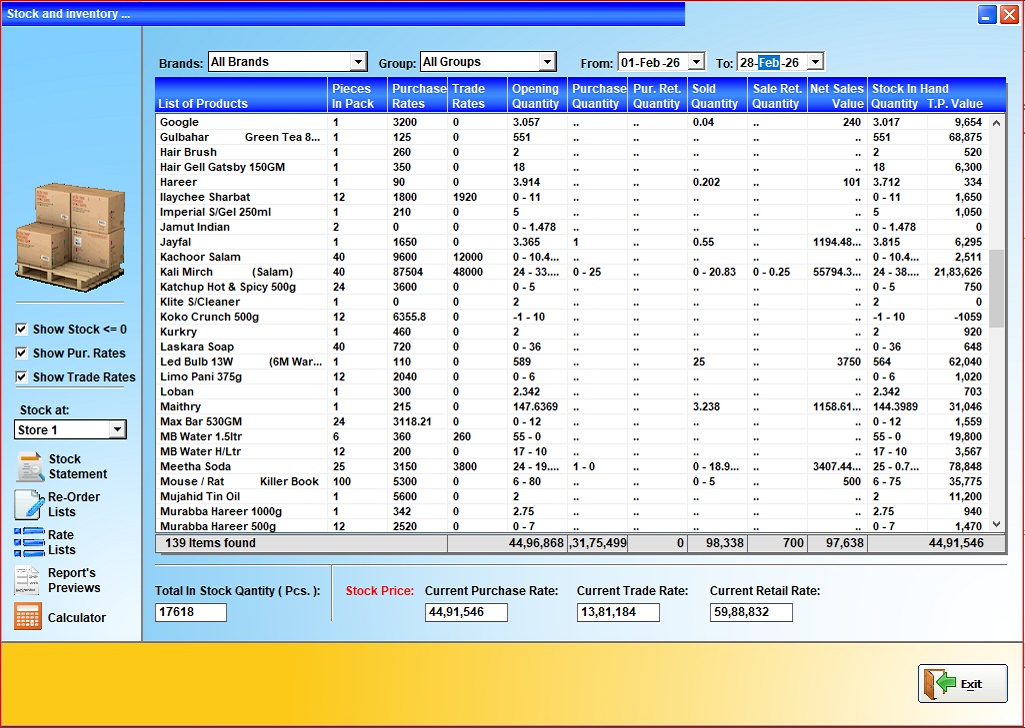Open the Report's Previews icon

[x=27, y=580]
